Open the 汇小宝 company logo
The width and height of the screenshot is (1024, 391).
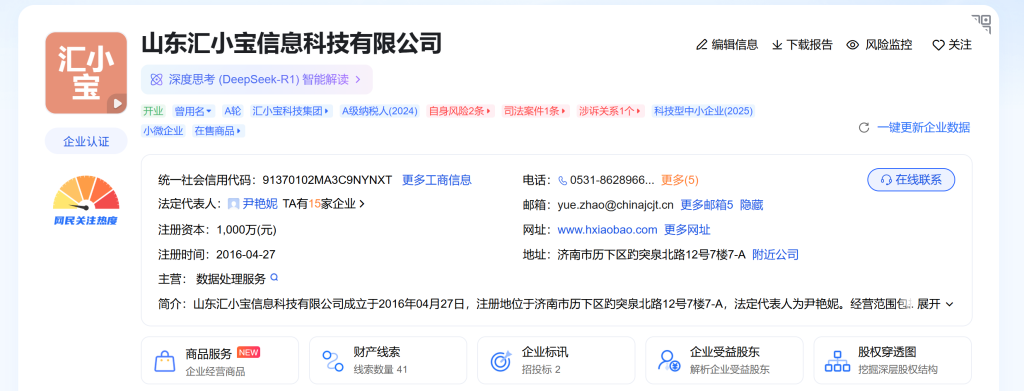[86, 73]
